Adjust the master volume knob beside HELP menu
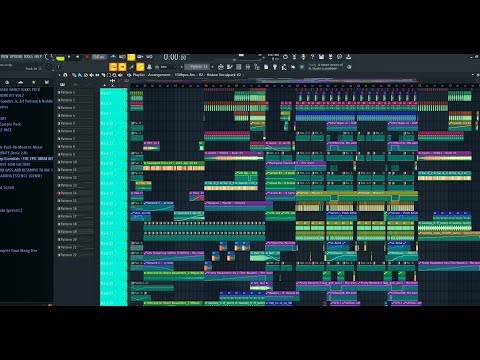 point(49,57)
